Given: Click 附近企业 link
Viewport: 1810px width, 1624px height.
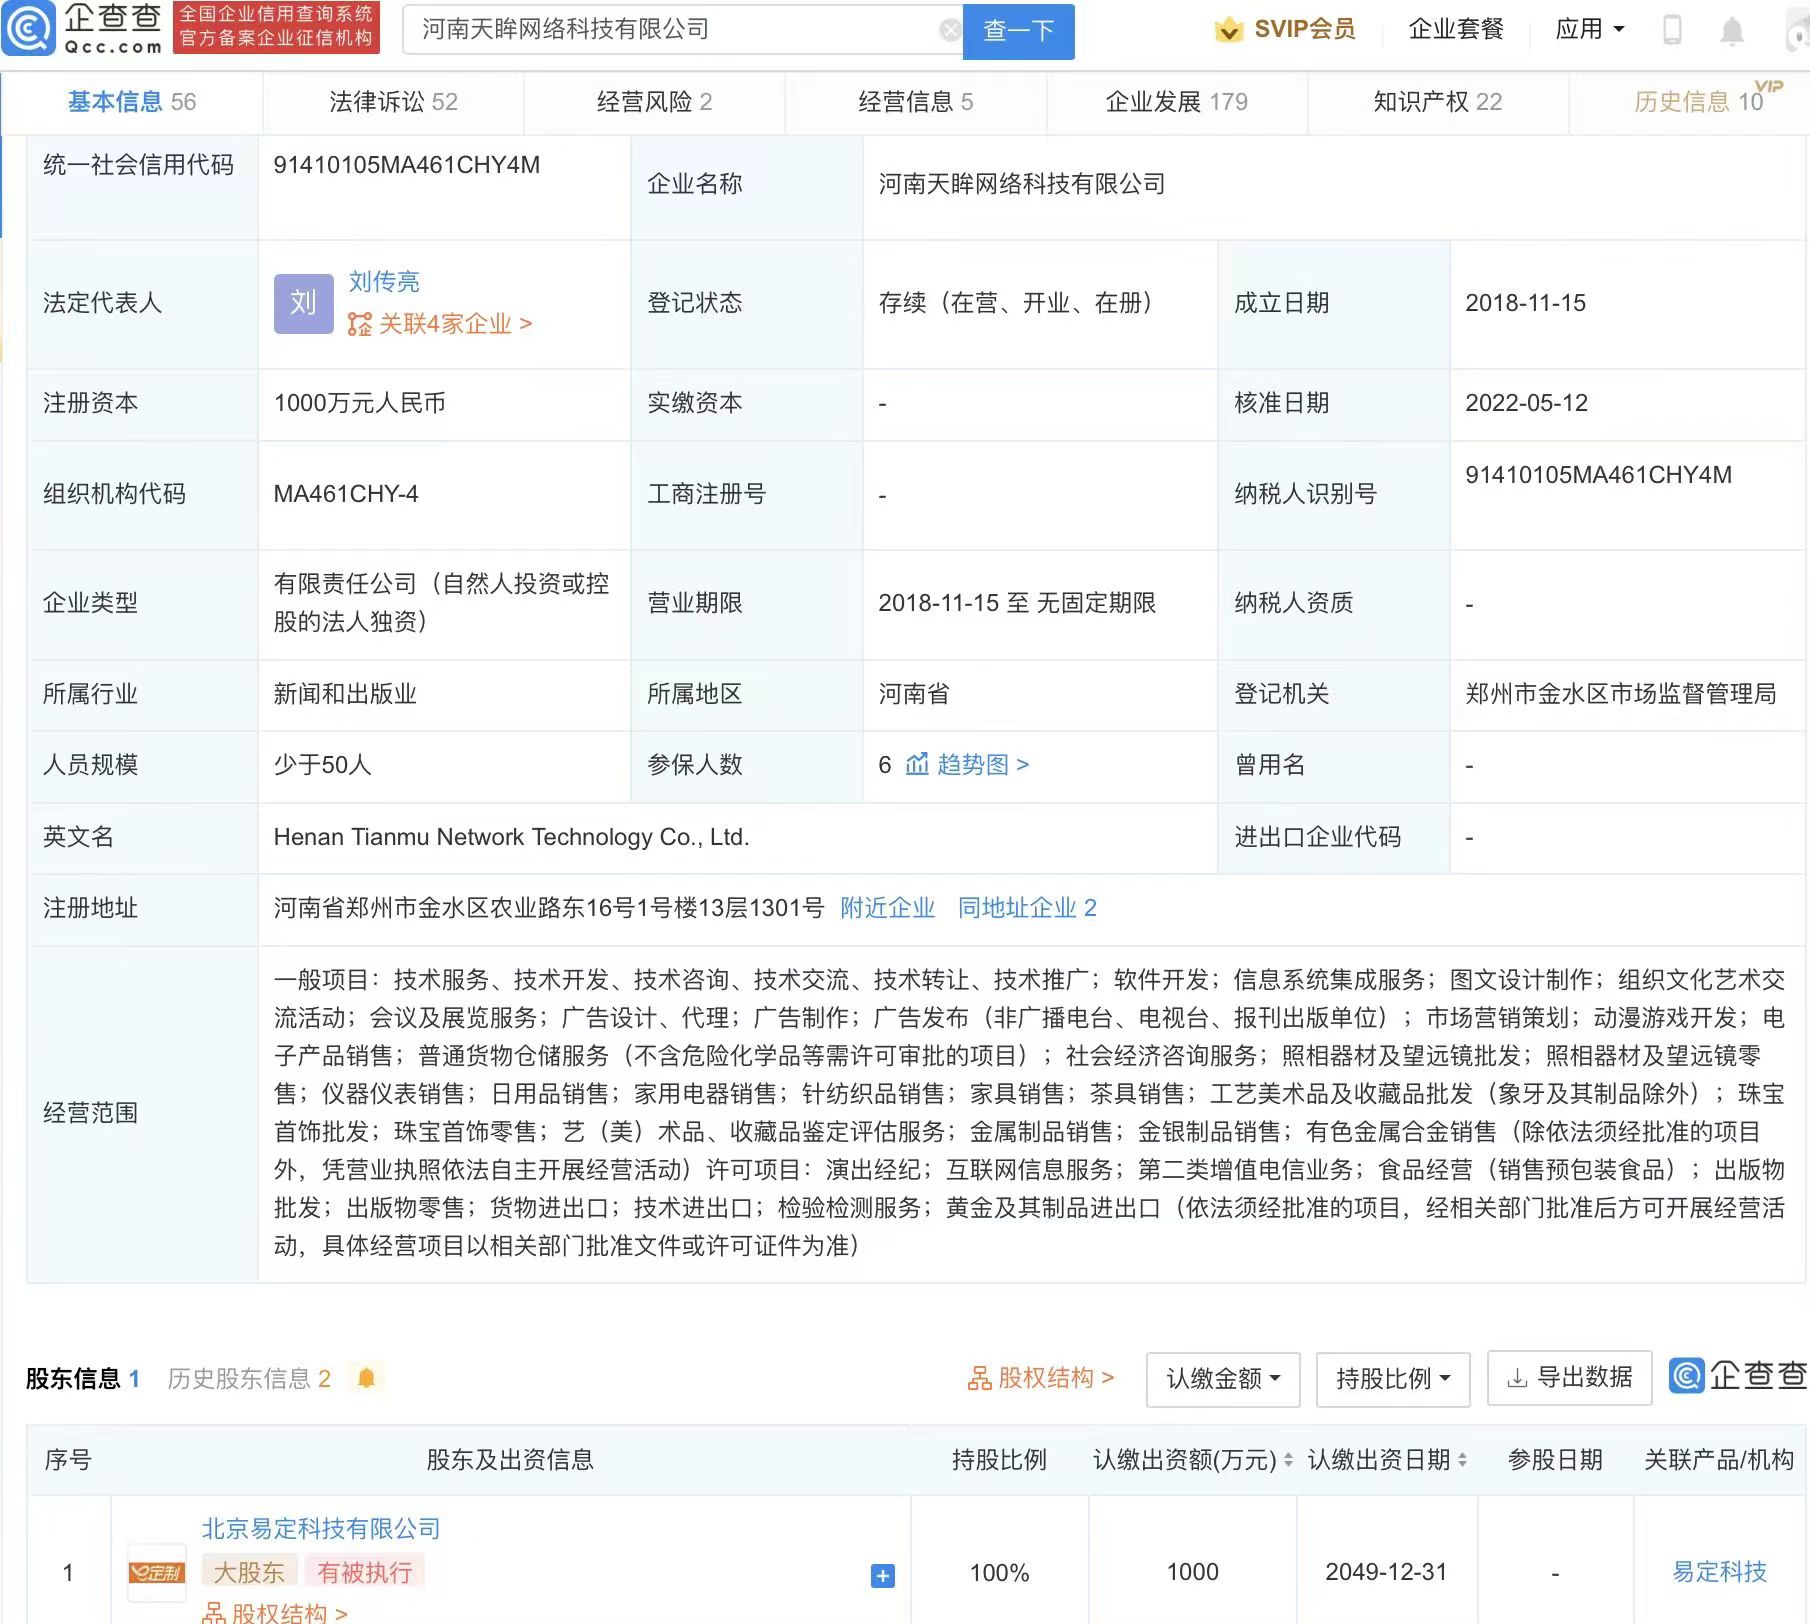Looking at the screenshot, I should coord(888,908).
